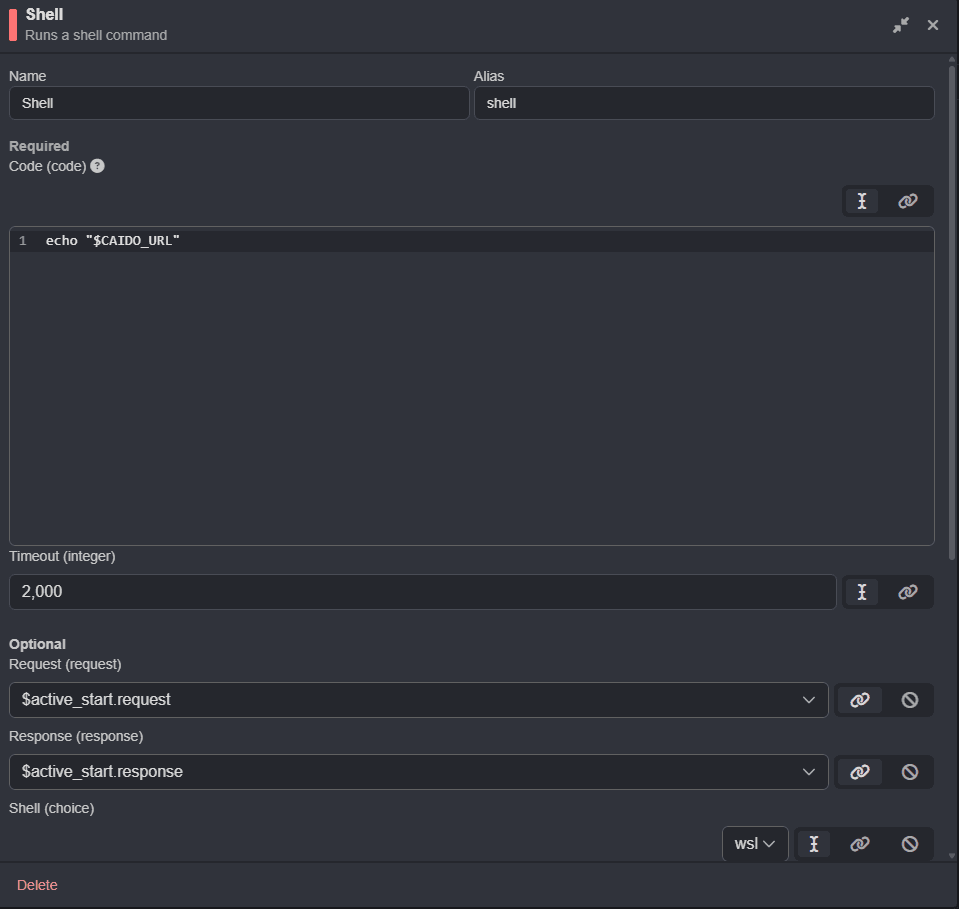Click the link icon beside Timeout field

pyautogui.click(x=907, y=592)
